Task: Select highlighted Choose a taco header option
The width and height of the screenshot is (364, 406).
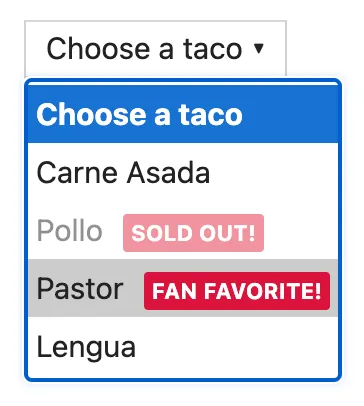Action: point(183,114)
